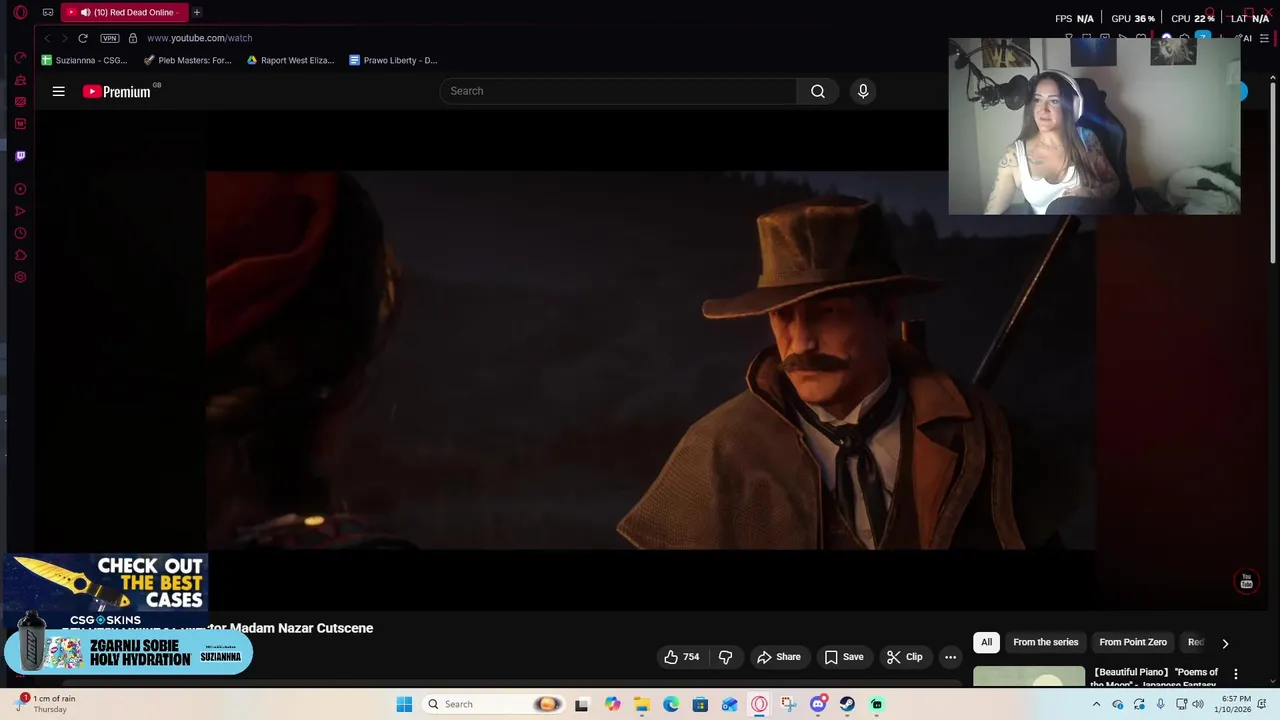The height and width of the screenshot is (720, 1280).
Task: Open GX Cleaner icon in Opera sidebar
Action: click(x=20, y=80)
